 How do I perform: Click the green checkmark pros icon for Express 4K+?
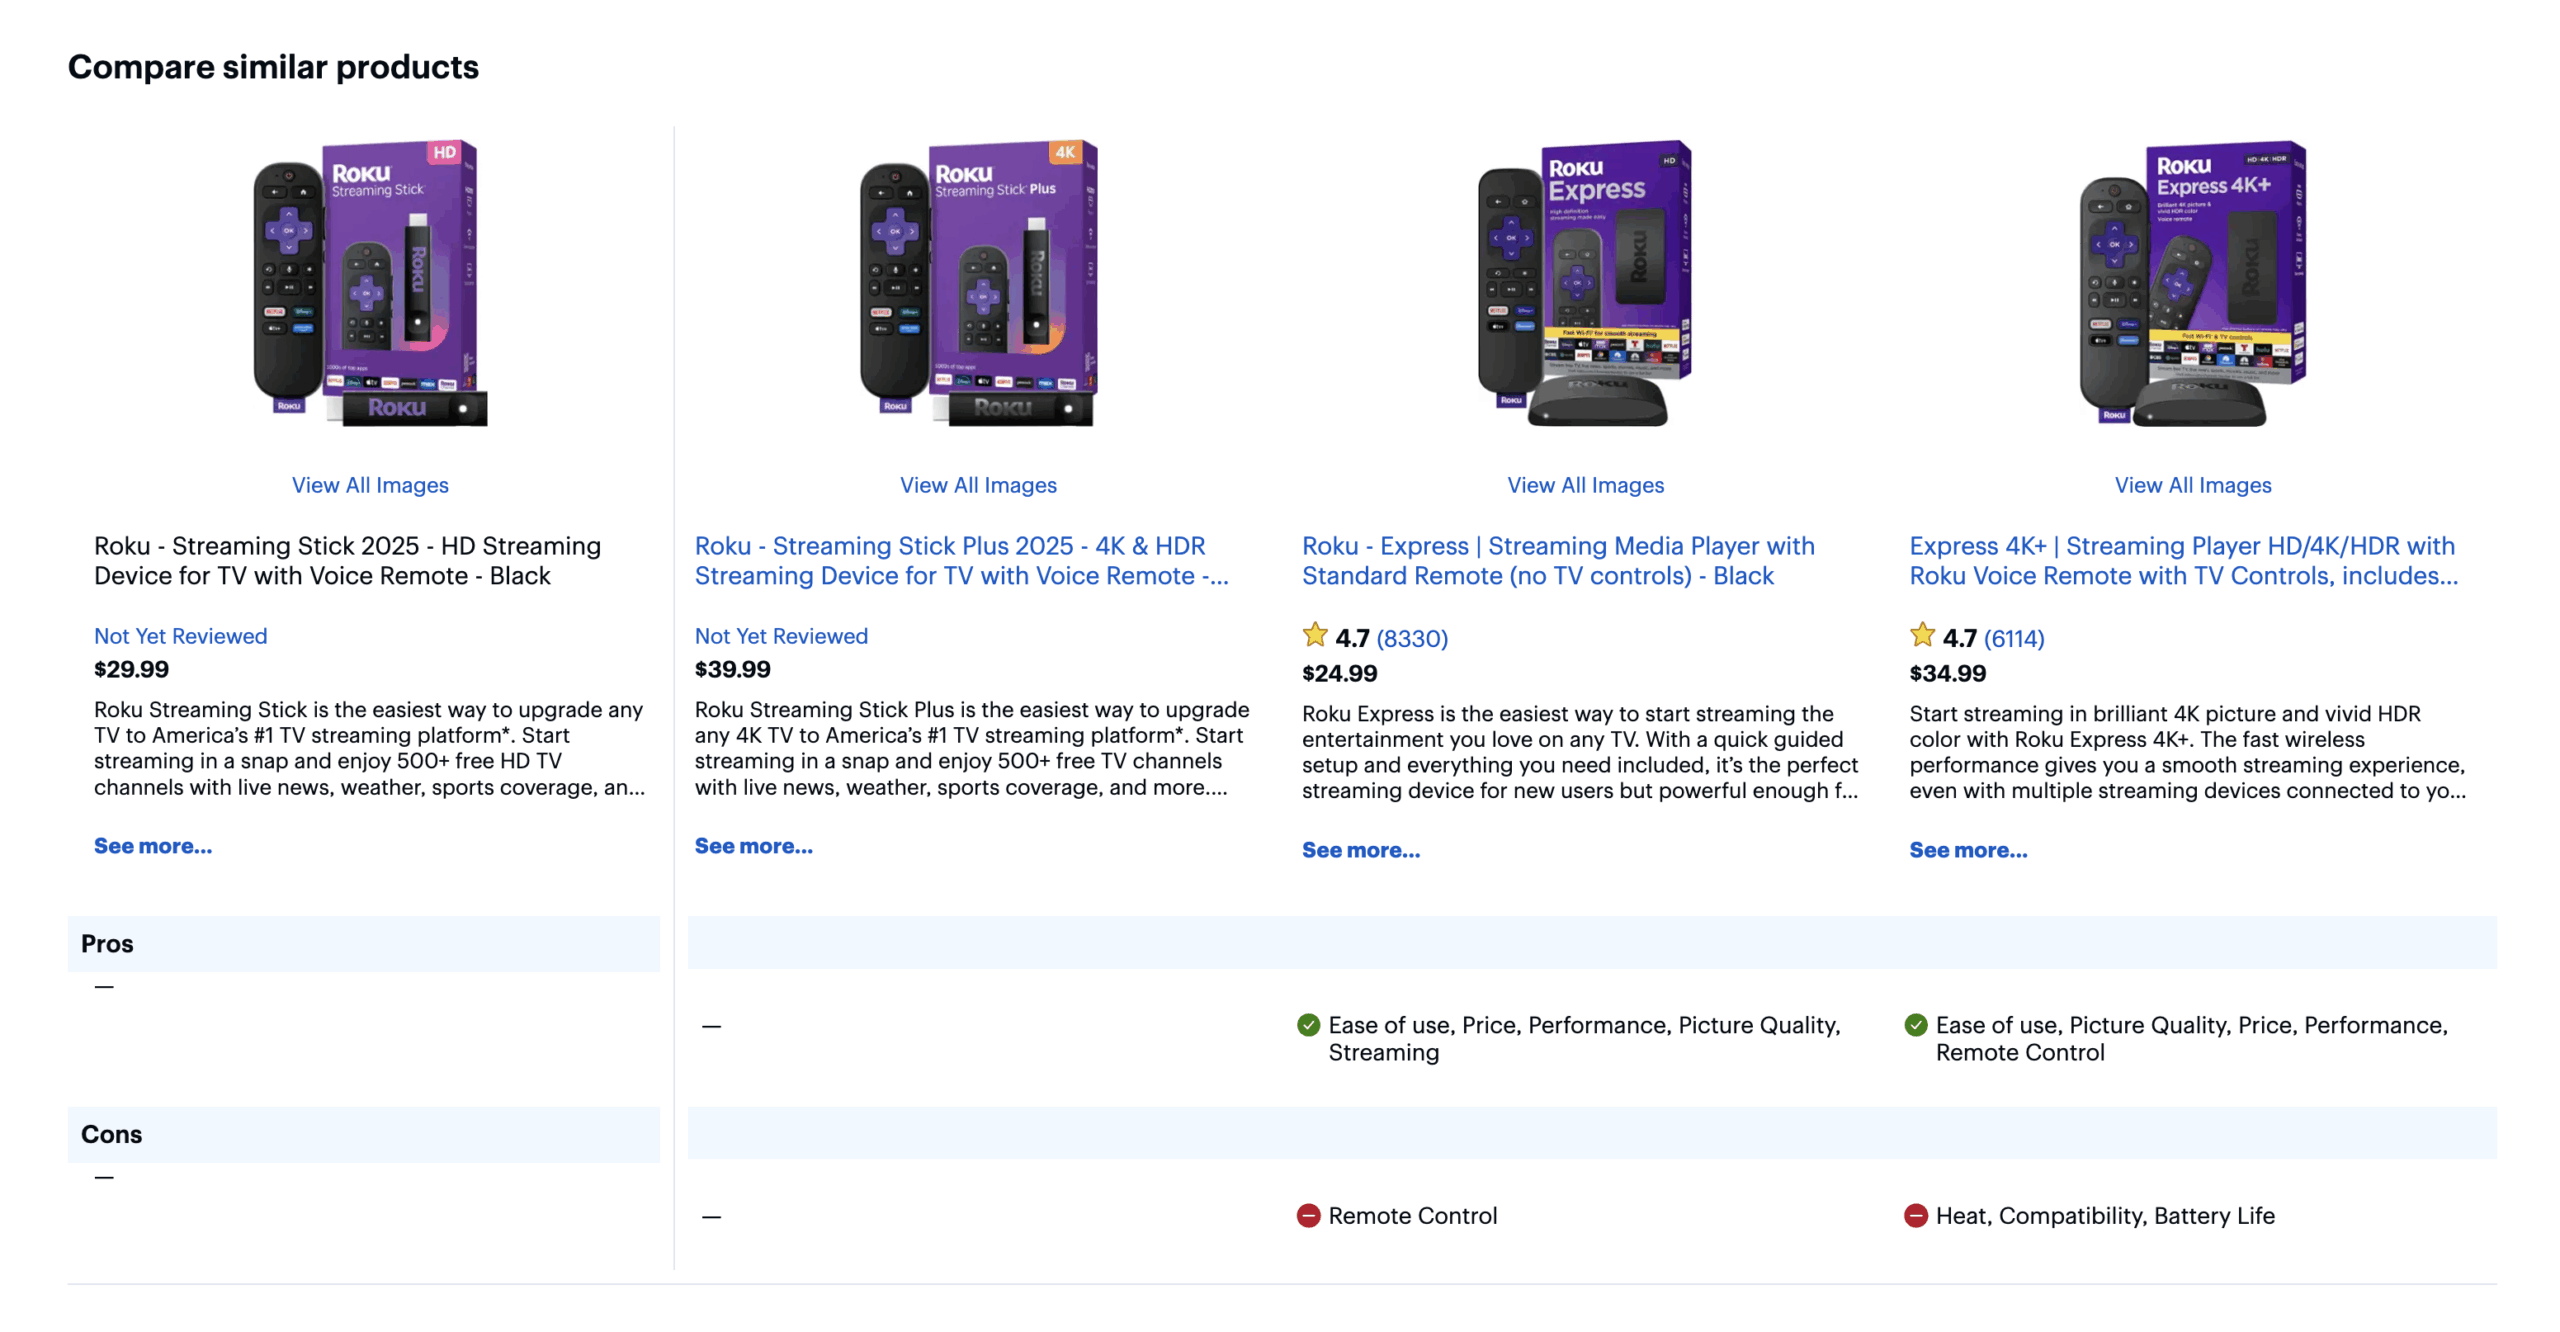pos(1915,1025)
